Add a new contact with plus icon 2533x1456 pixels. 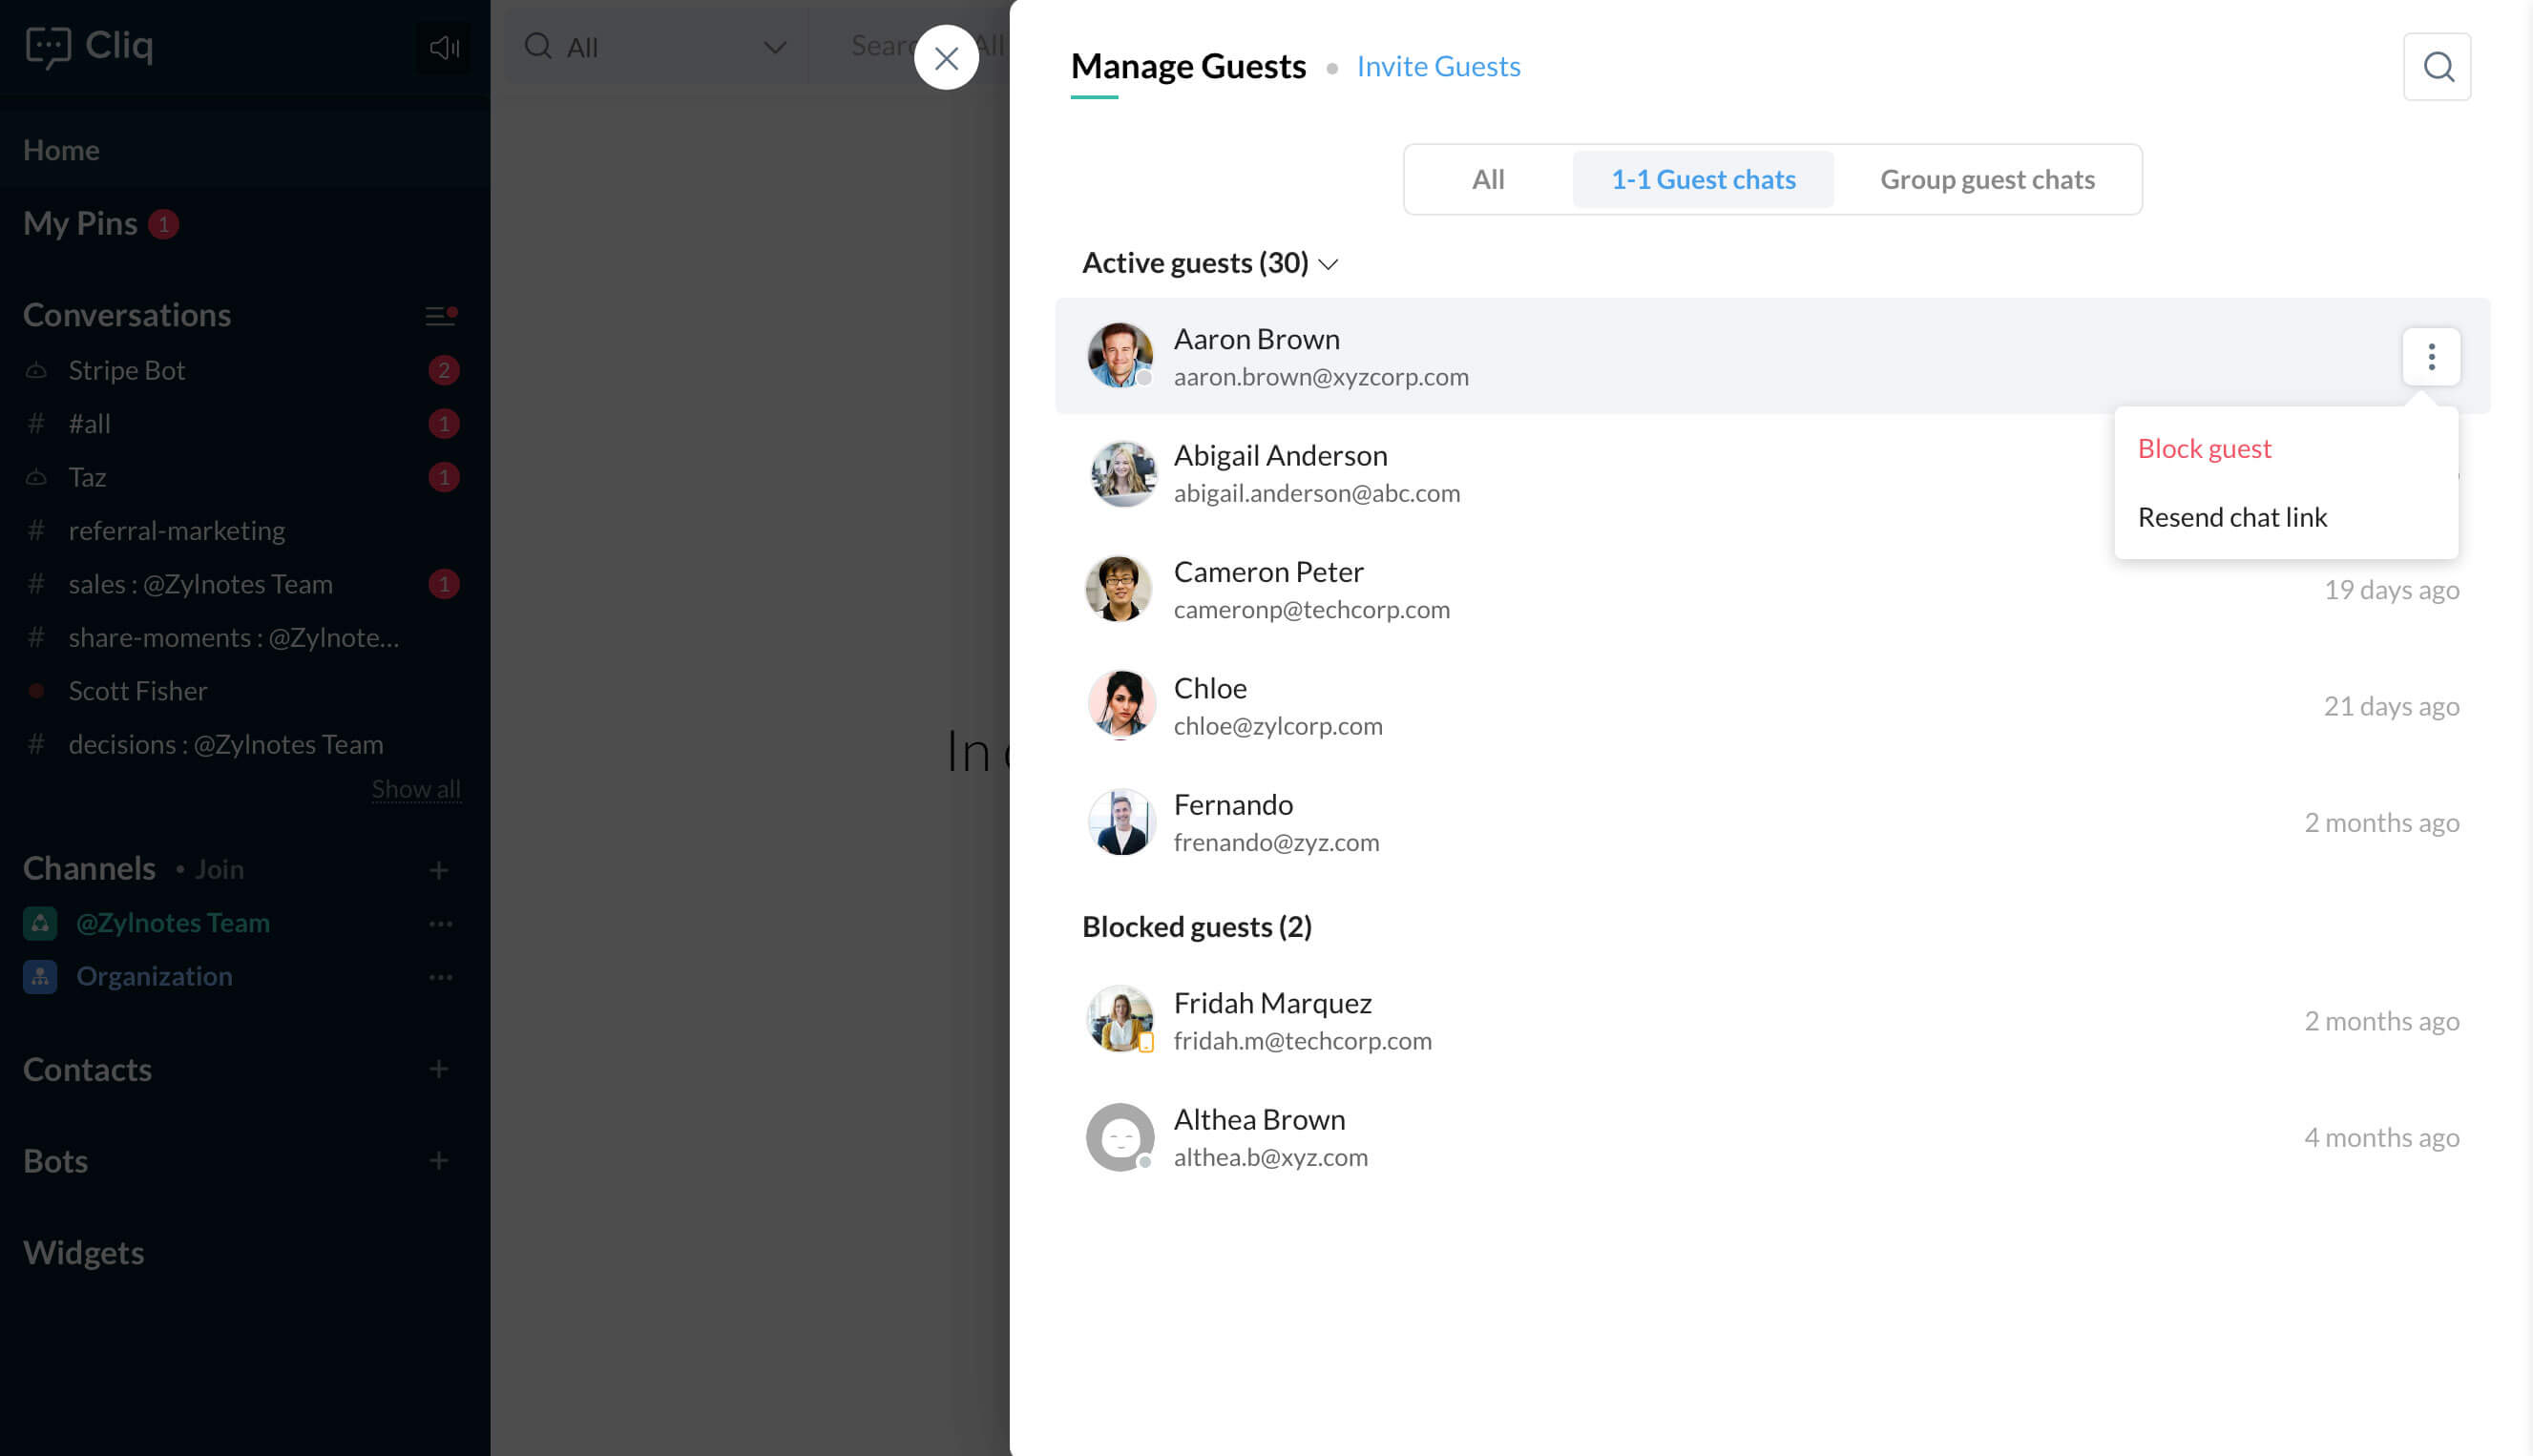click(438, 1069)
